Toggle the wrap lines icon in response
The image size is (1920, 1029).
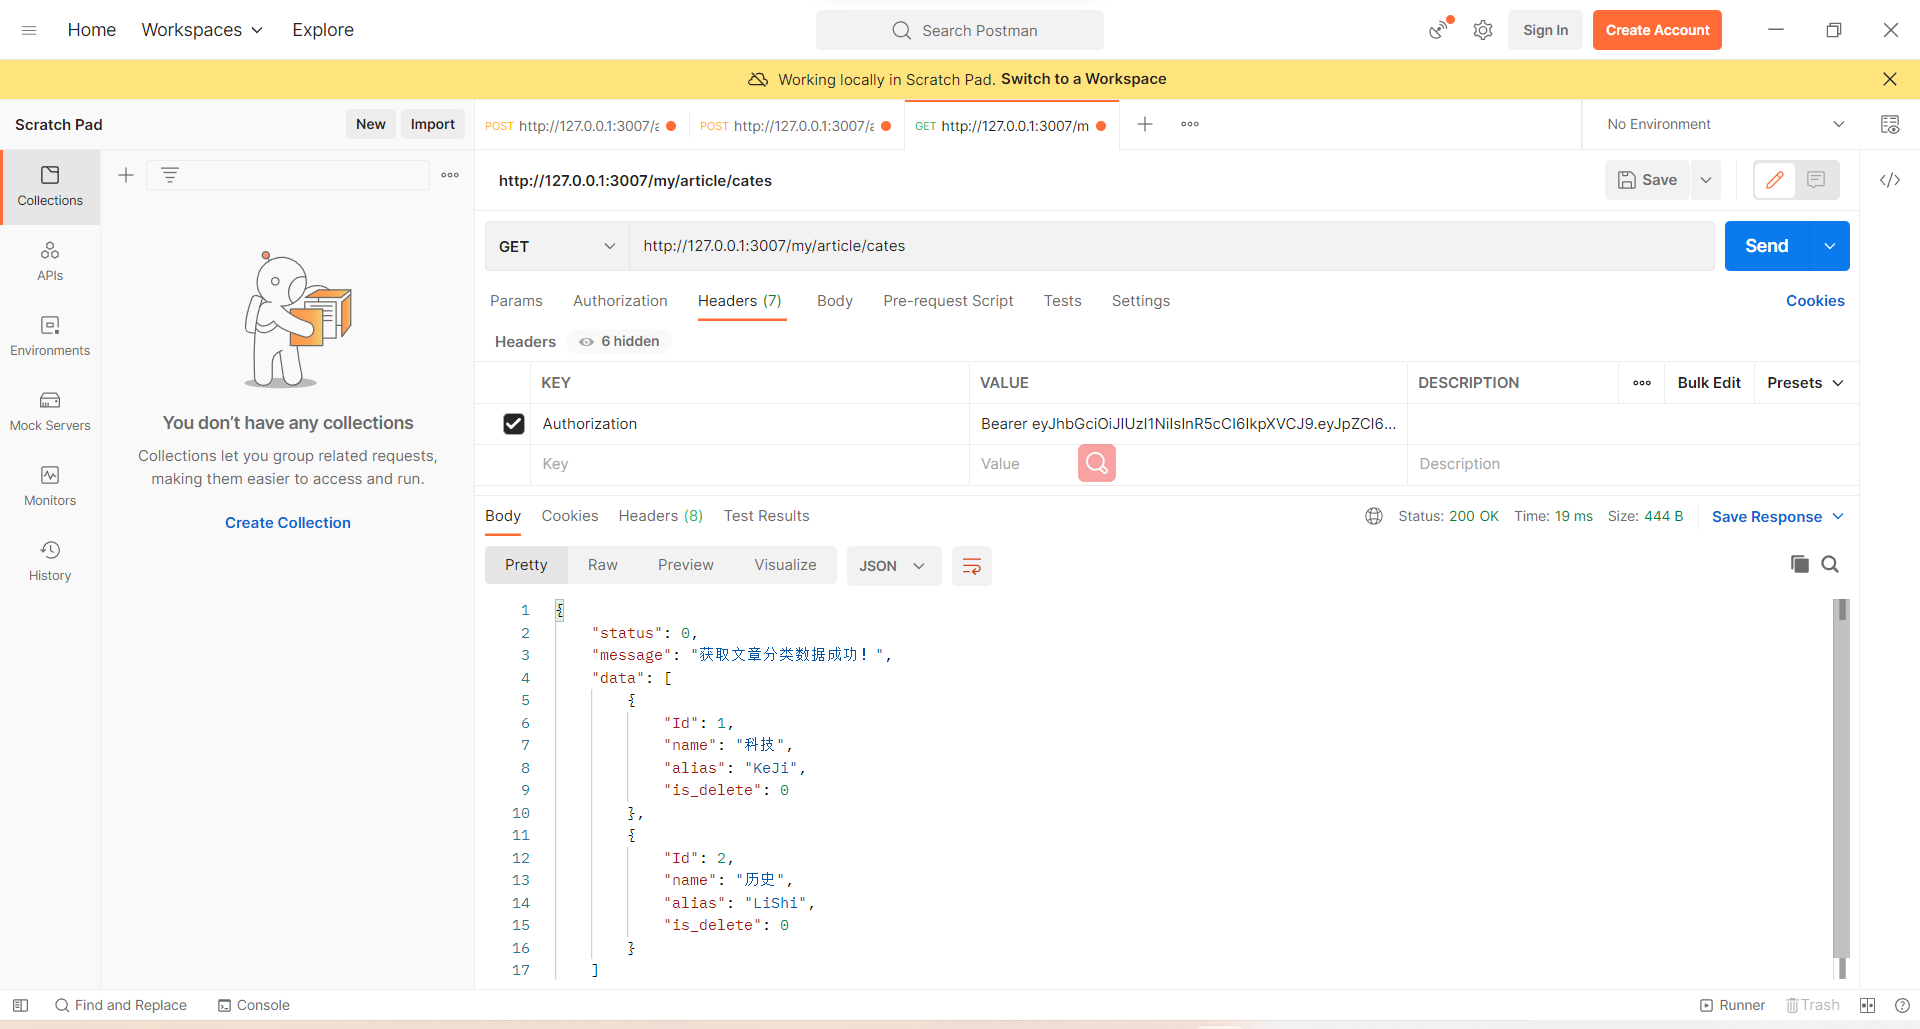(971, 566)
